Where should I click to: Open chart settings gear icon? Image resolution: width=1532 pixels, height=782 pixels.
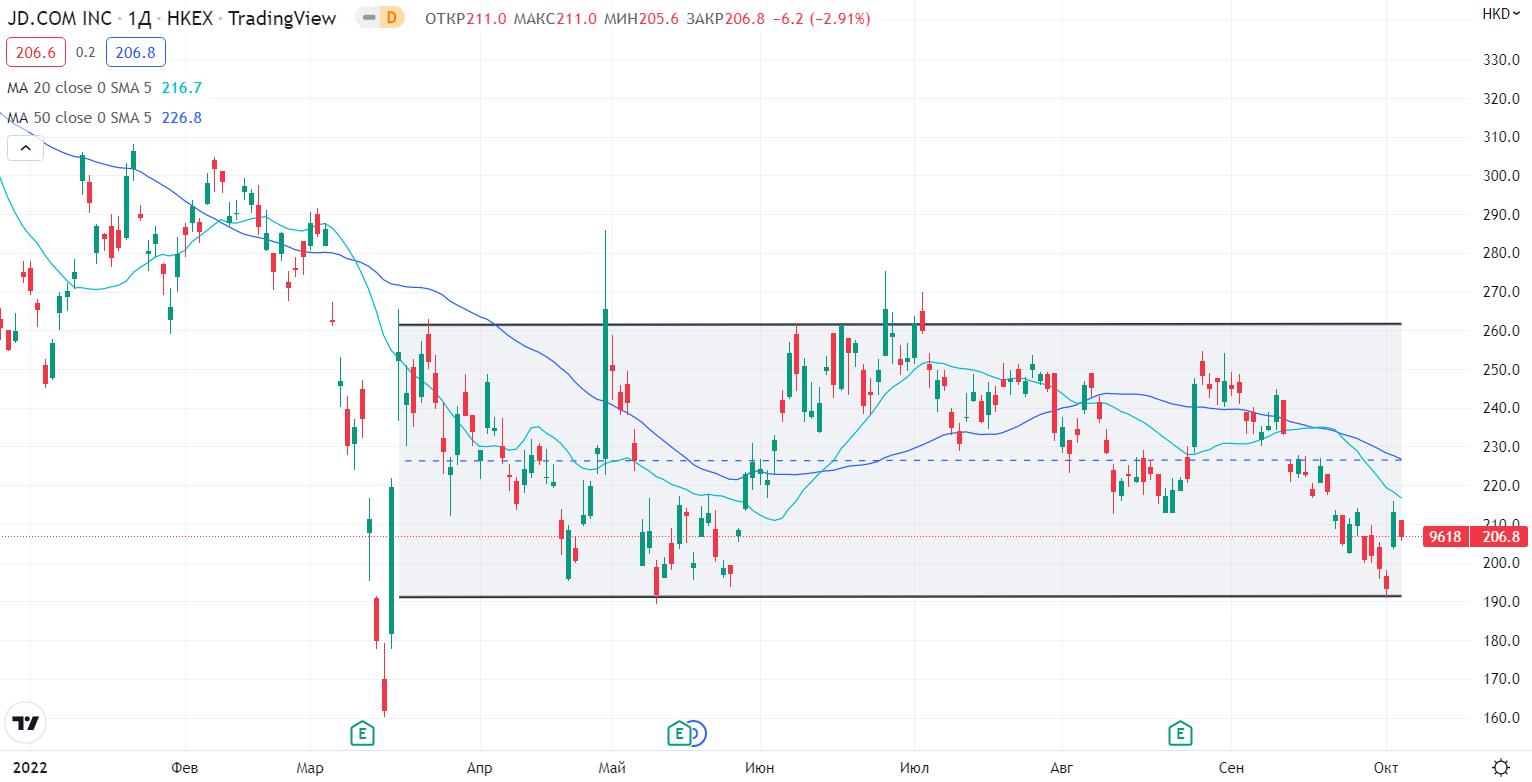point(1500,767)
